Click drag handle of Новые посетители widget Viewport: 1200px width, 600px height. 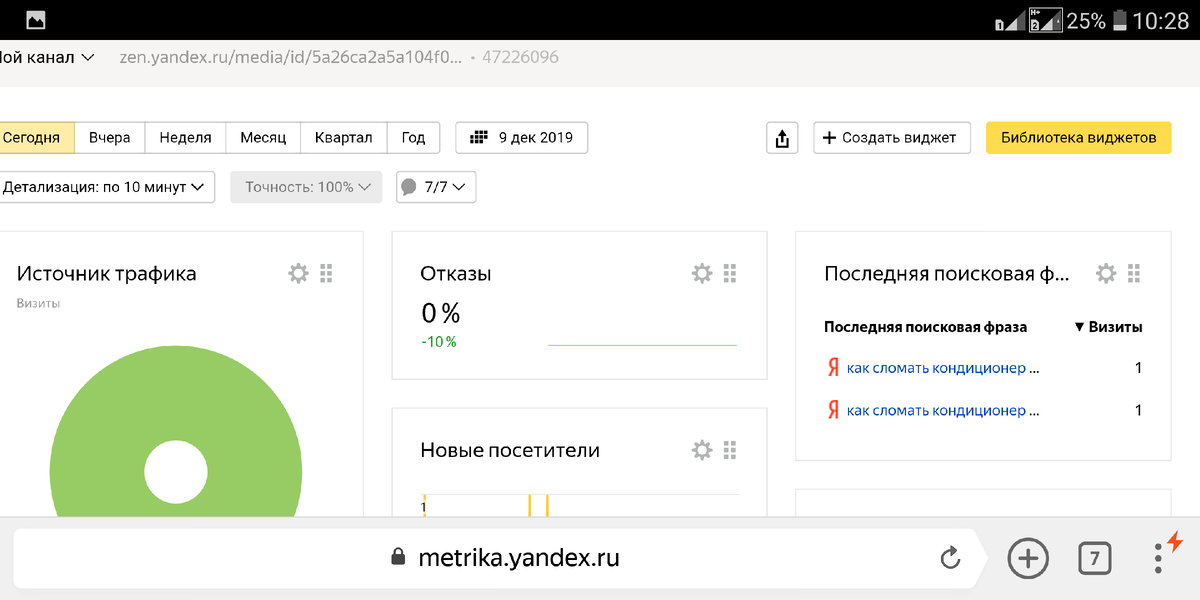click(730, 450)
